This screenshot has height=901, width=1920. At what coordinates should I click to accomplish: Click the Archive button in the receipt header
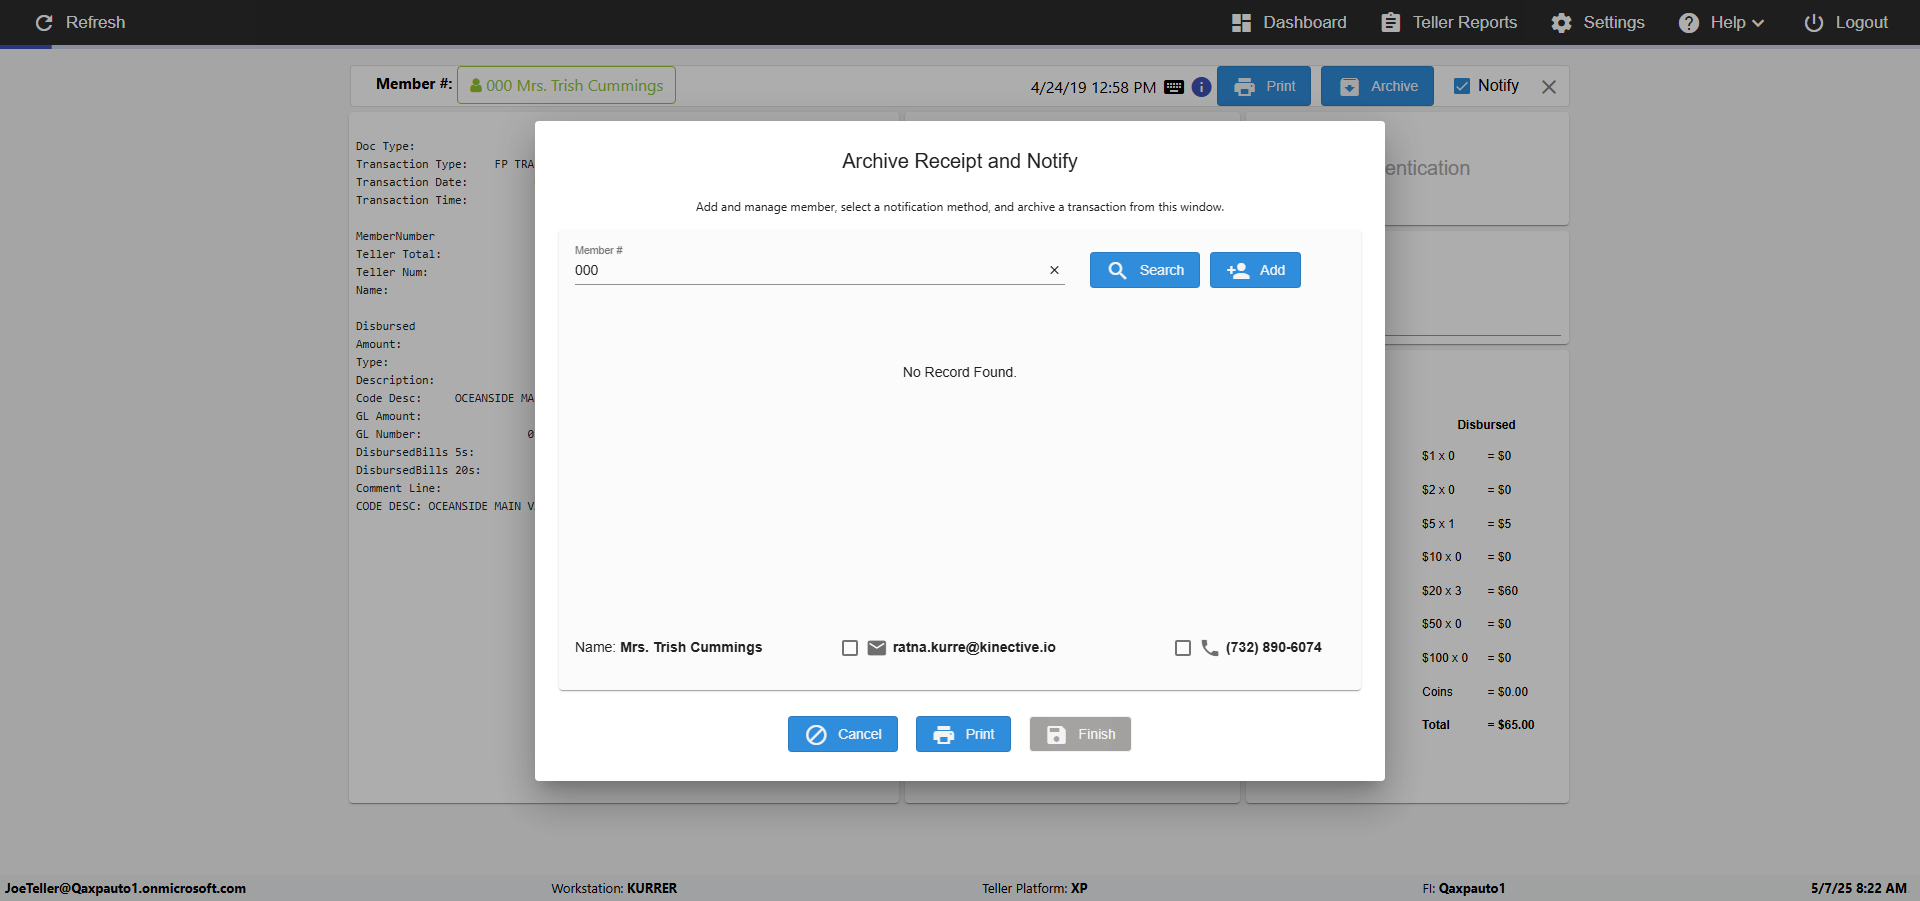[1377, 86]
